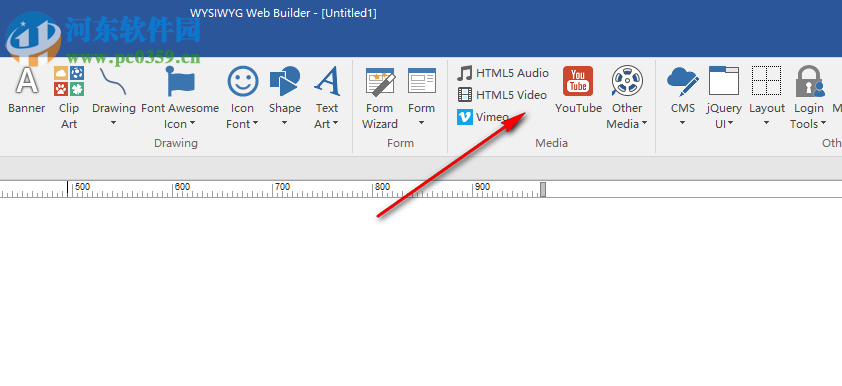
Task: Add an HTML5 Video player
Action: (x=502, y=95)
